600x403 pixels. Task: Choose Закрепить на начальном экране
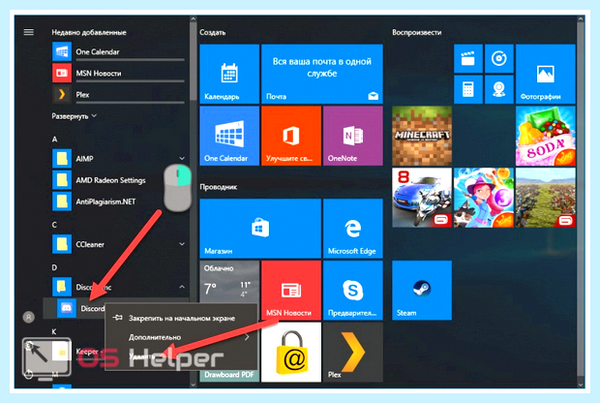coord(181,318)
